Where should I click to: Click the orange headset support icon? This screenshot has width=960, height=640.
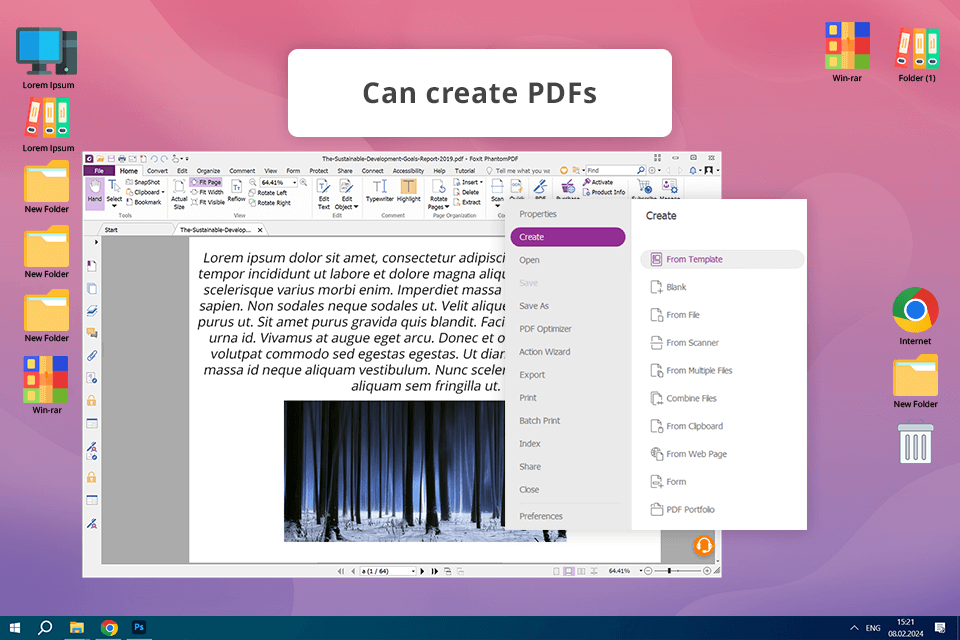[x=704, y=546]
